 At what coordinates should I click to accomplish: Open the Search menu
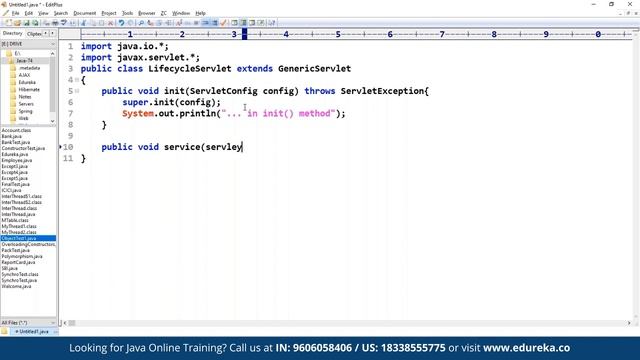tap(61, 13)
